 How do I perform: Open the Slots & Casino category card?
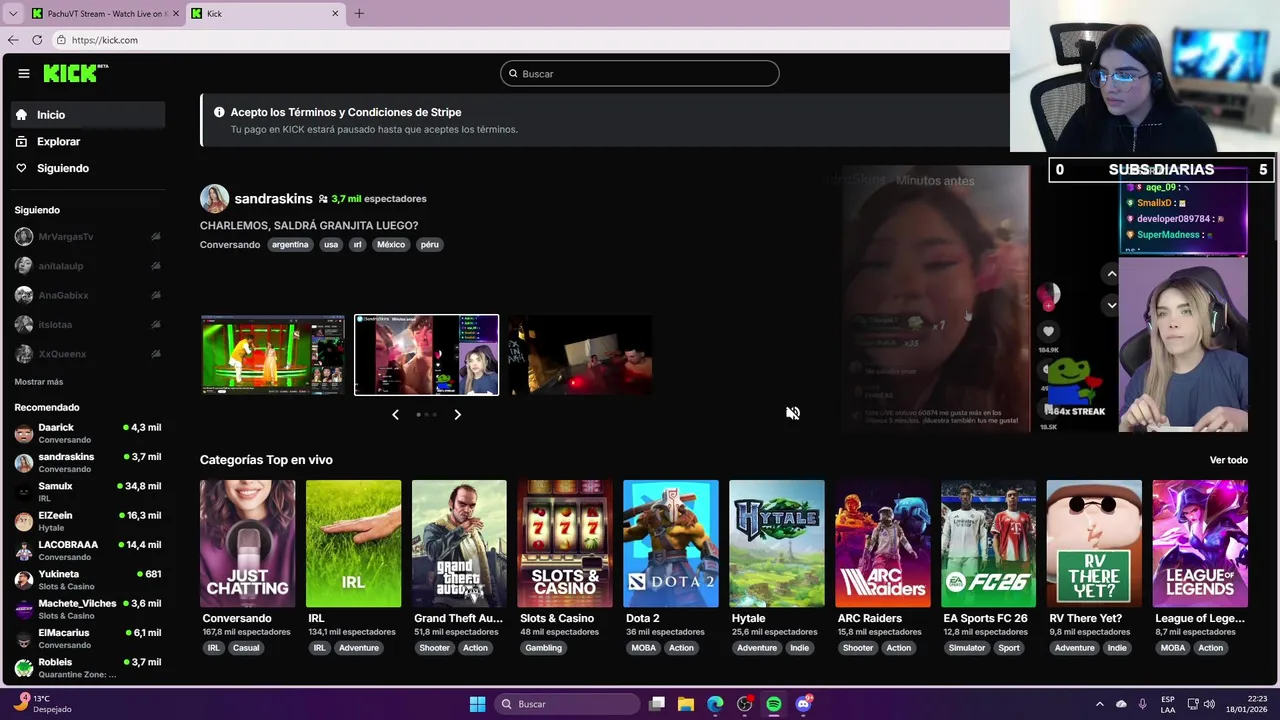point(565,544)
